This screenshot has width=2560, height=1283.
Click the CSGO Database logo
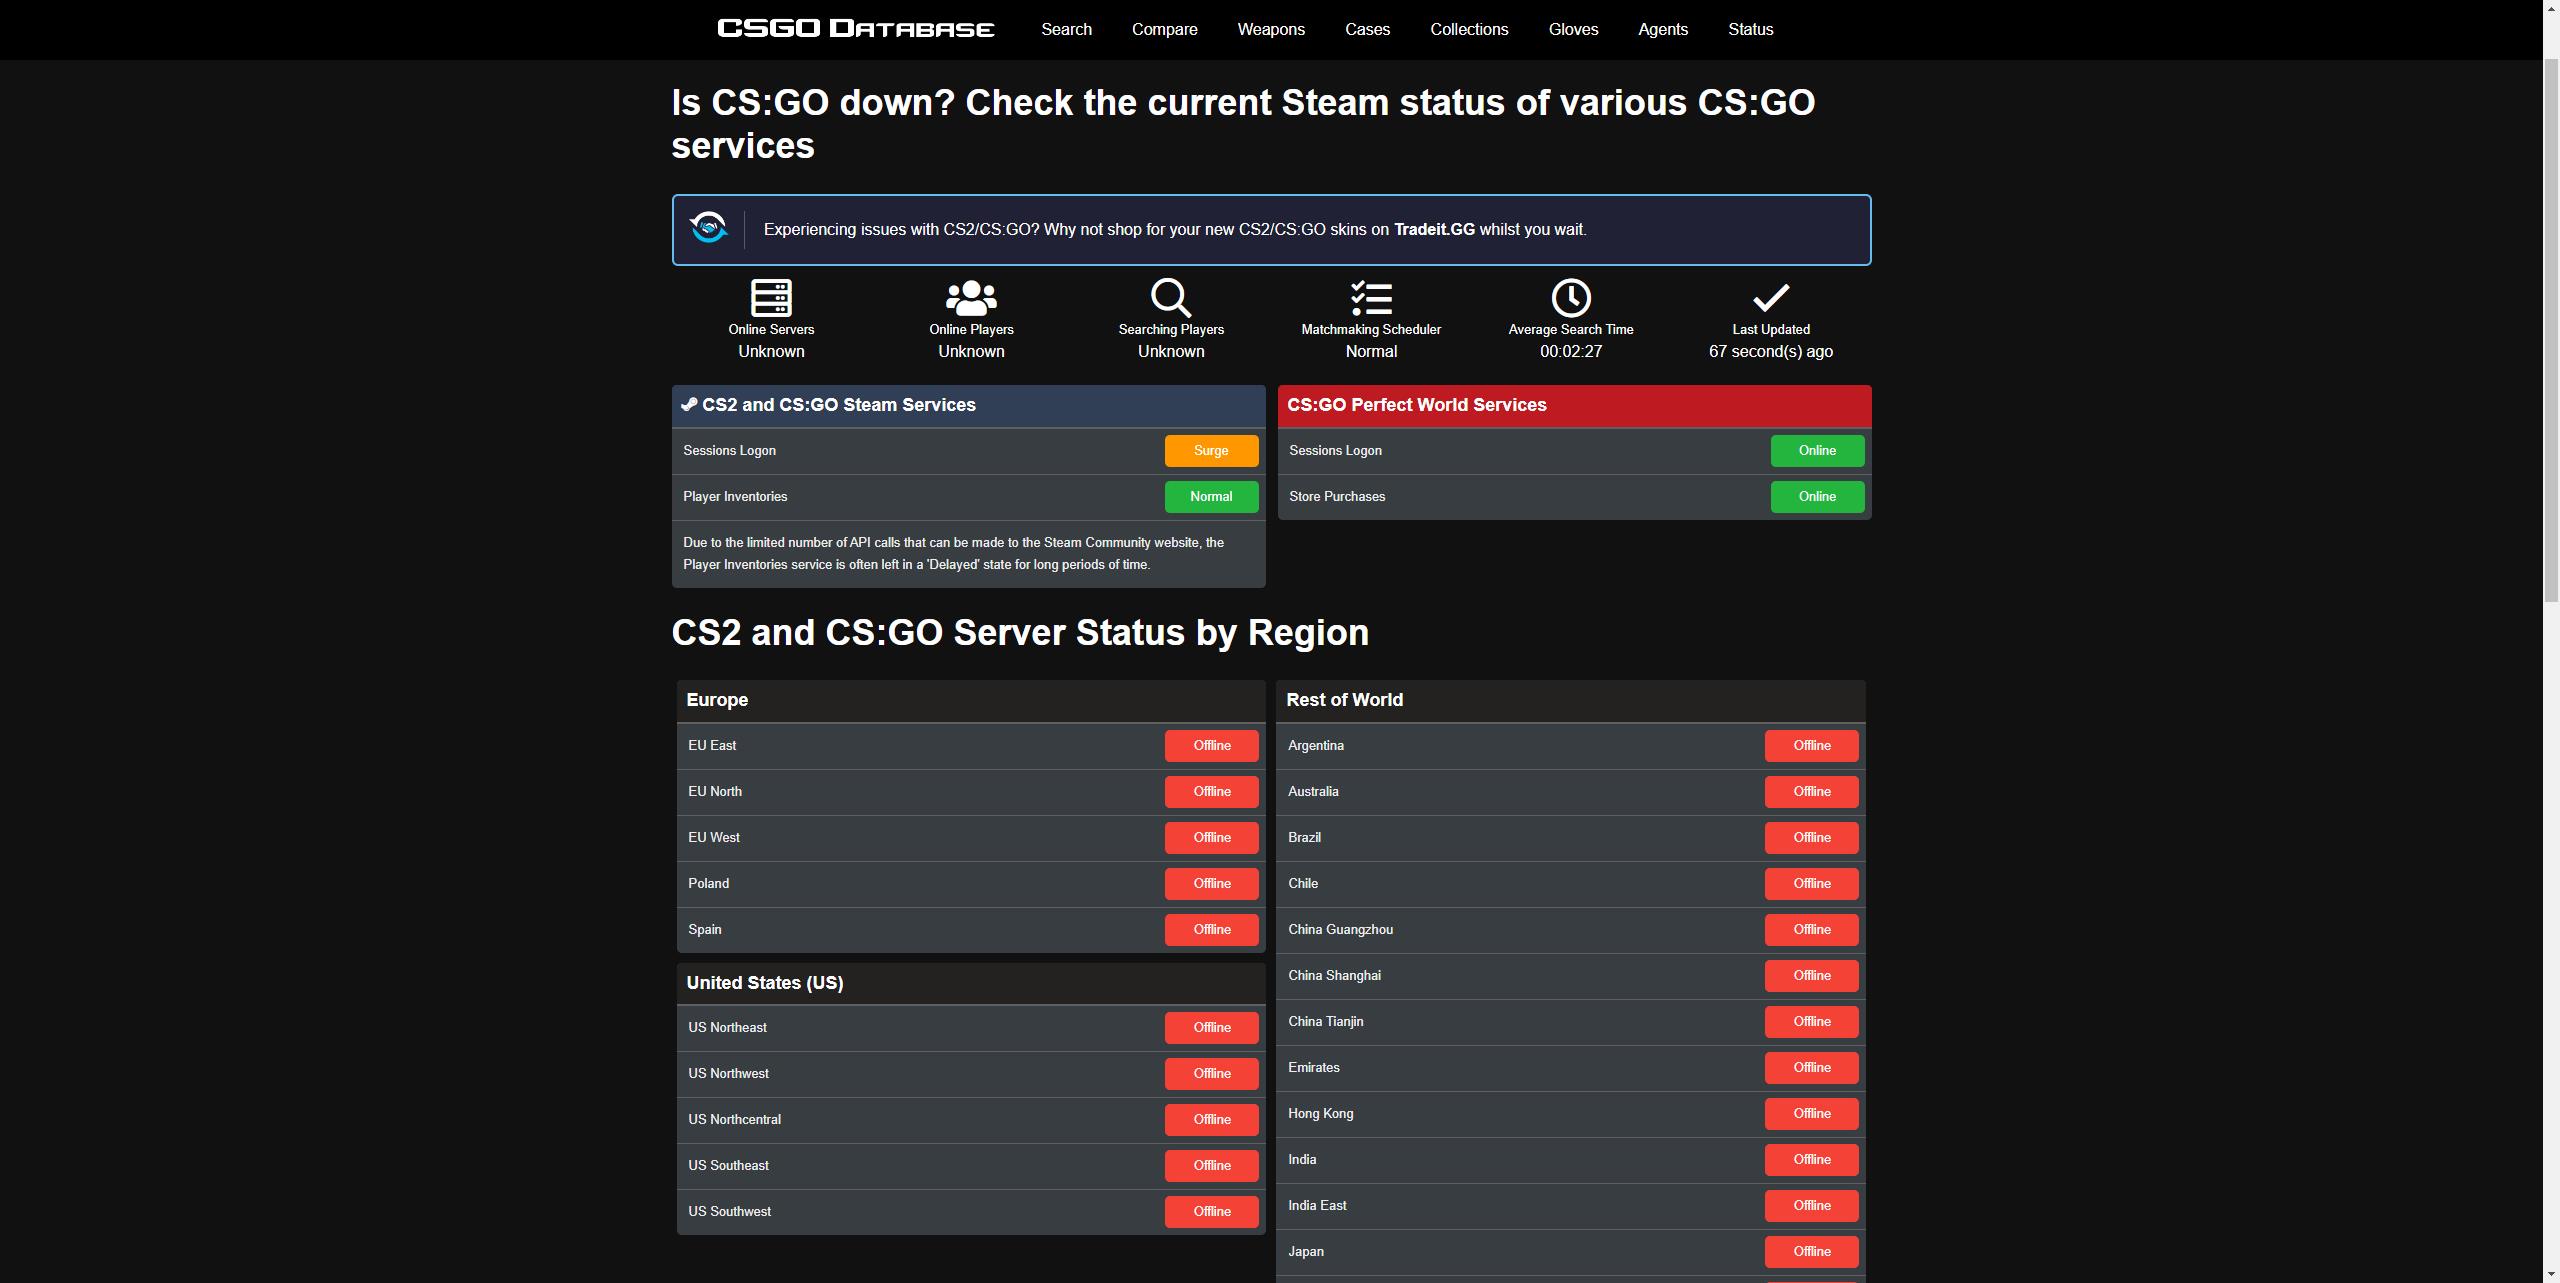coord(856,29)
